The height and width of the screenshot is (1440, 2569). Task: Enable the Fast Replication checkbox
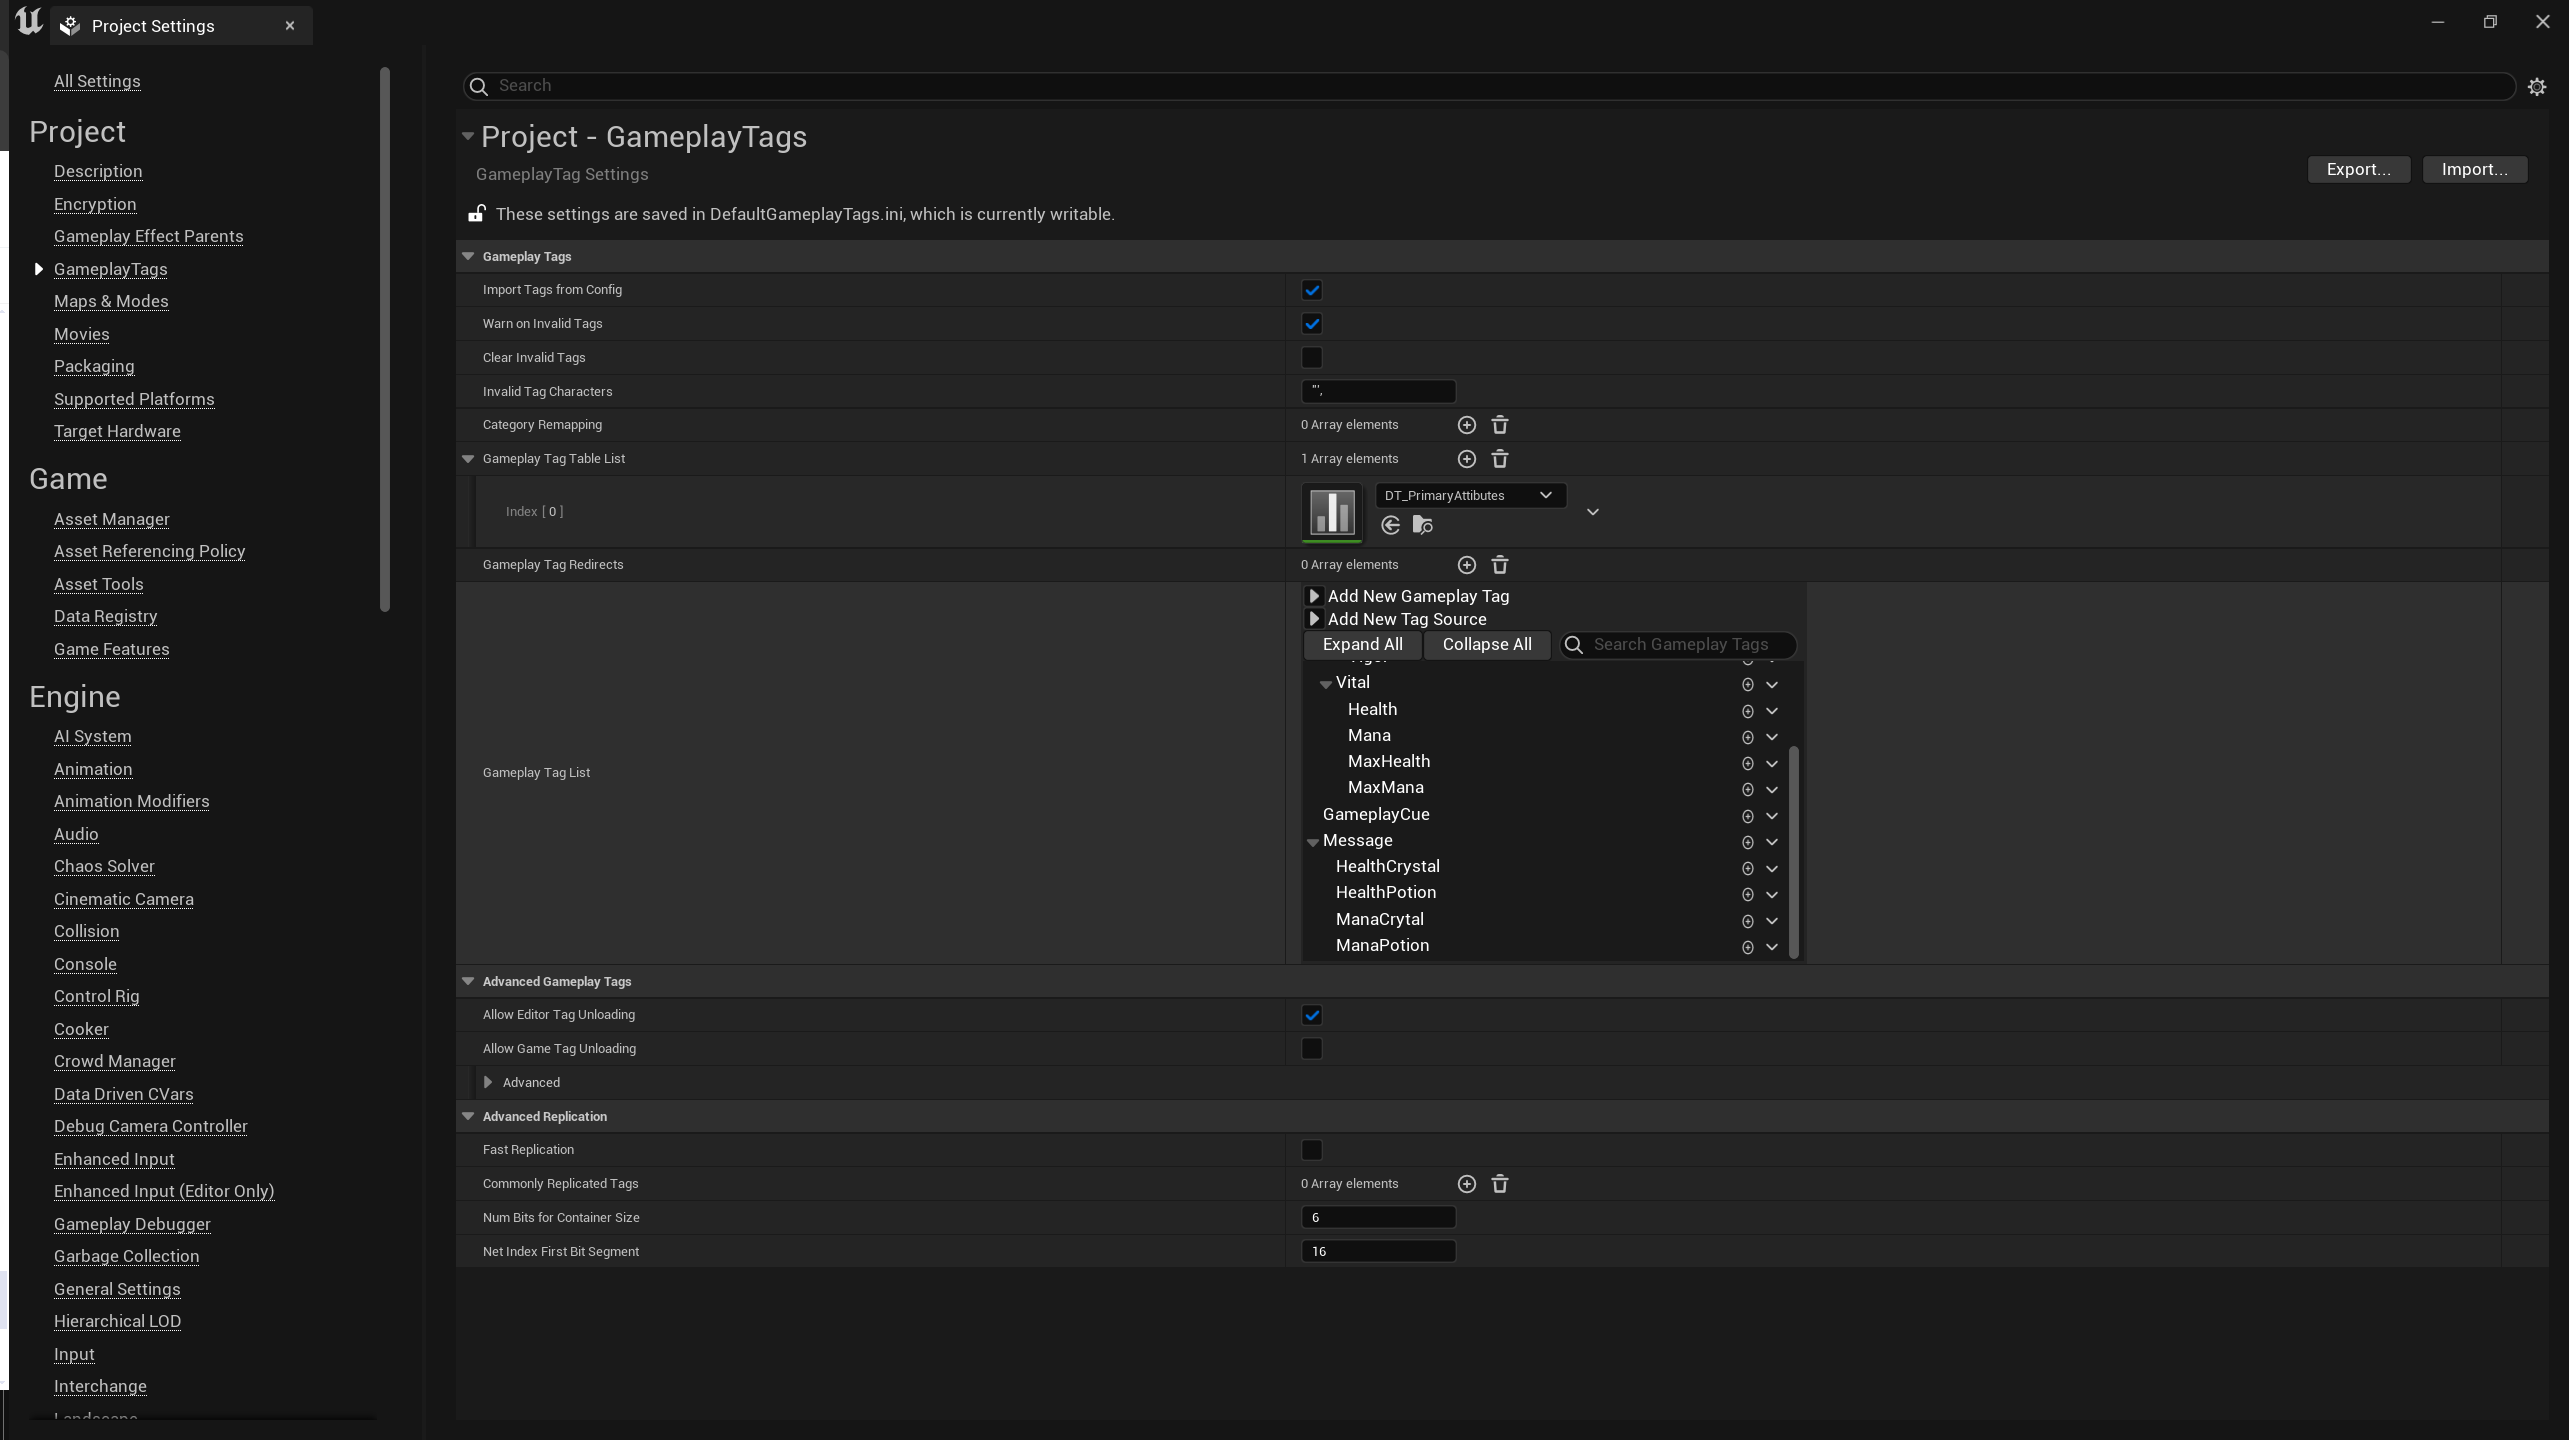click(1311, 1150)
